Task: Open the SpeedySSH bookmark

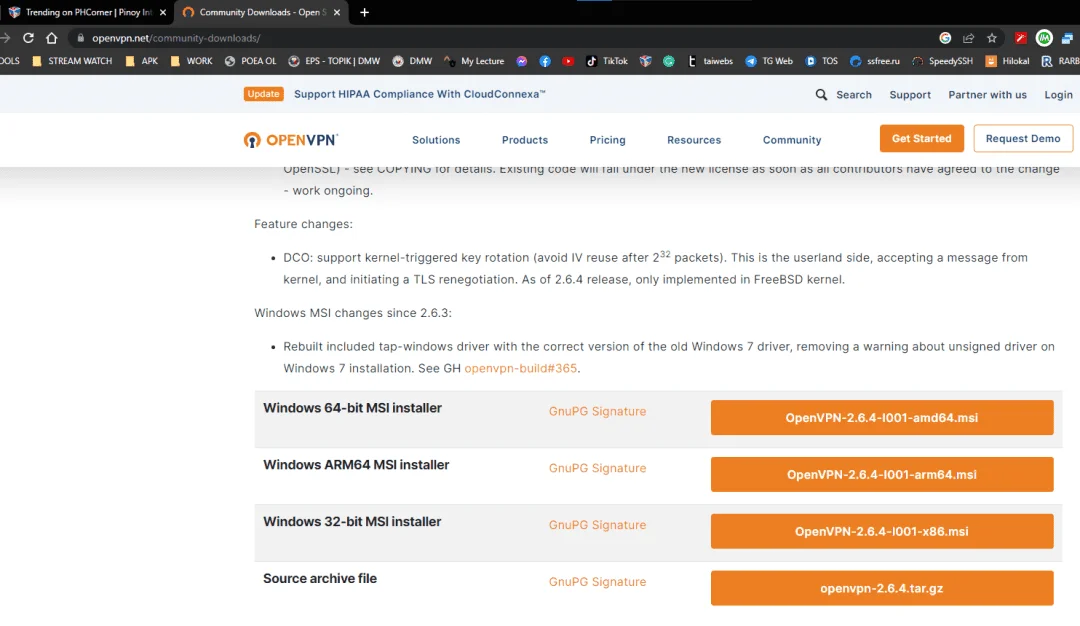Action: tap(942, 61)
